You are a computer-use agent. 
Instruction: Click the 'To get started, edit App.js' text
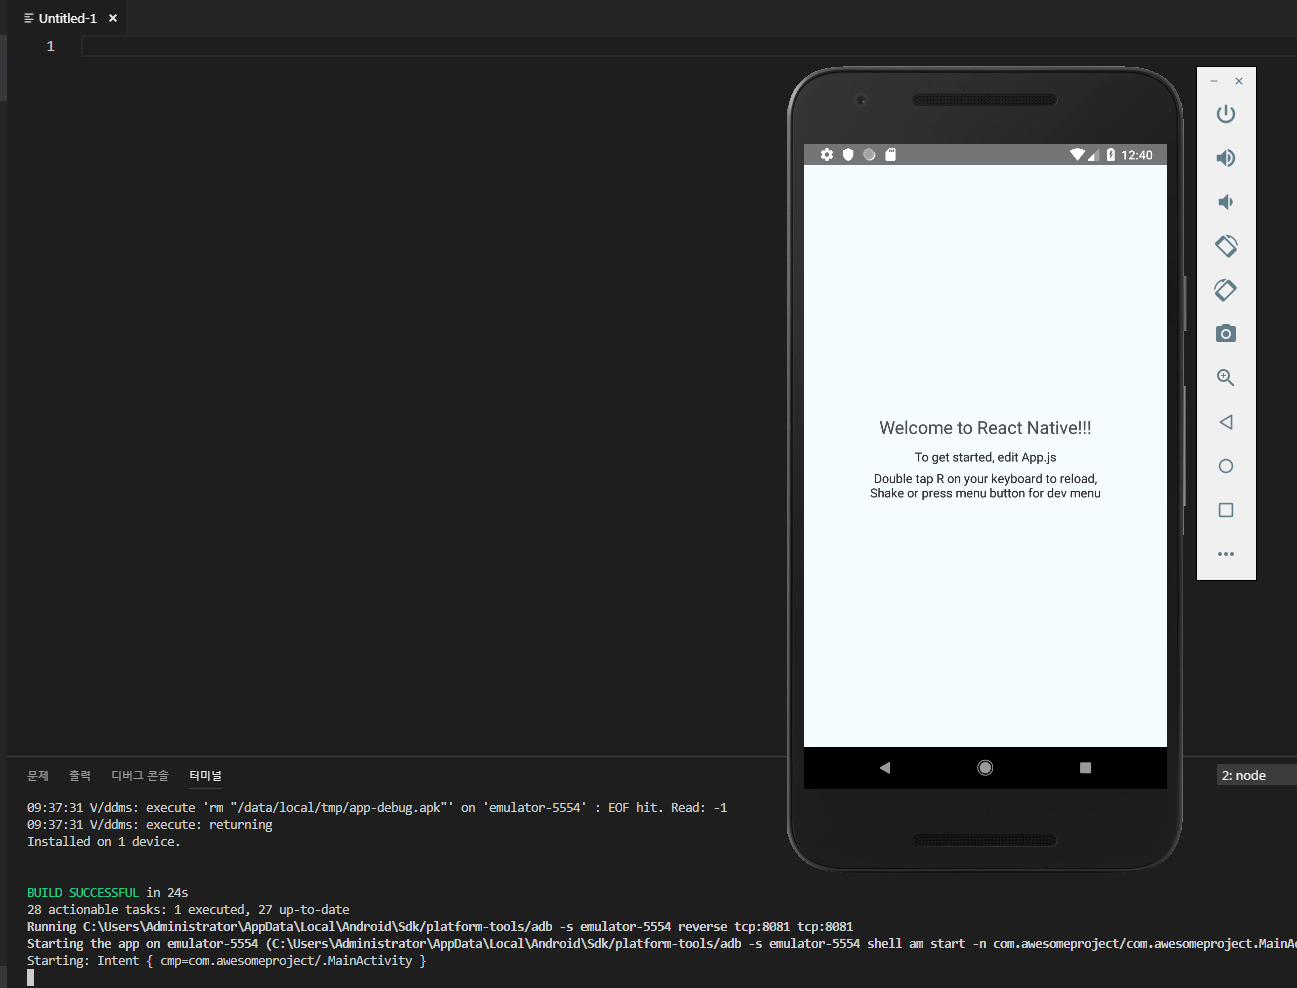(985, 457)
